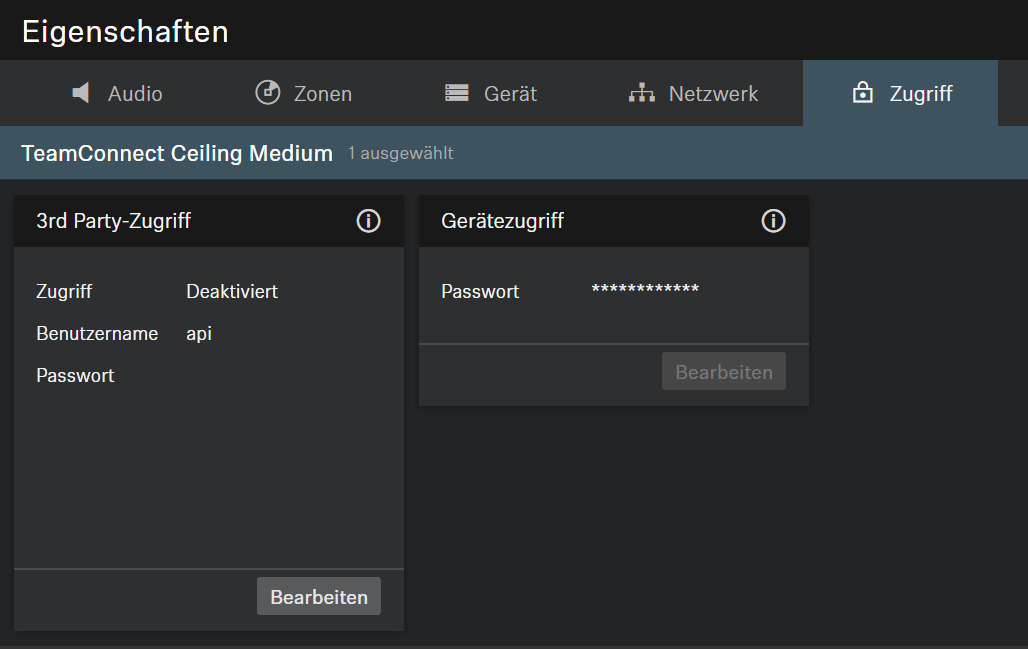Screen dimensions: 1028x649
Task: Click the Deaktiviert access status value
Action: pyautogui.click(x=232, y=292)
